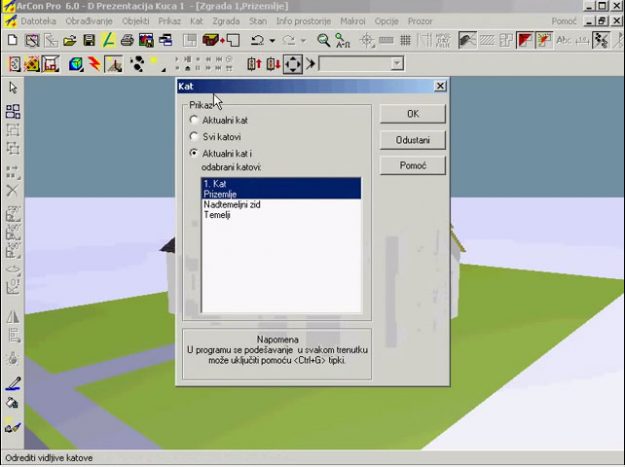Click the New document icon
Image resolution: width=625 pixels, height=467 pixels.
point(12,41)
